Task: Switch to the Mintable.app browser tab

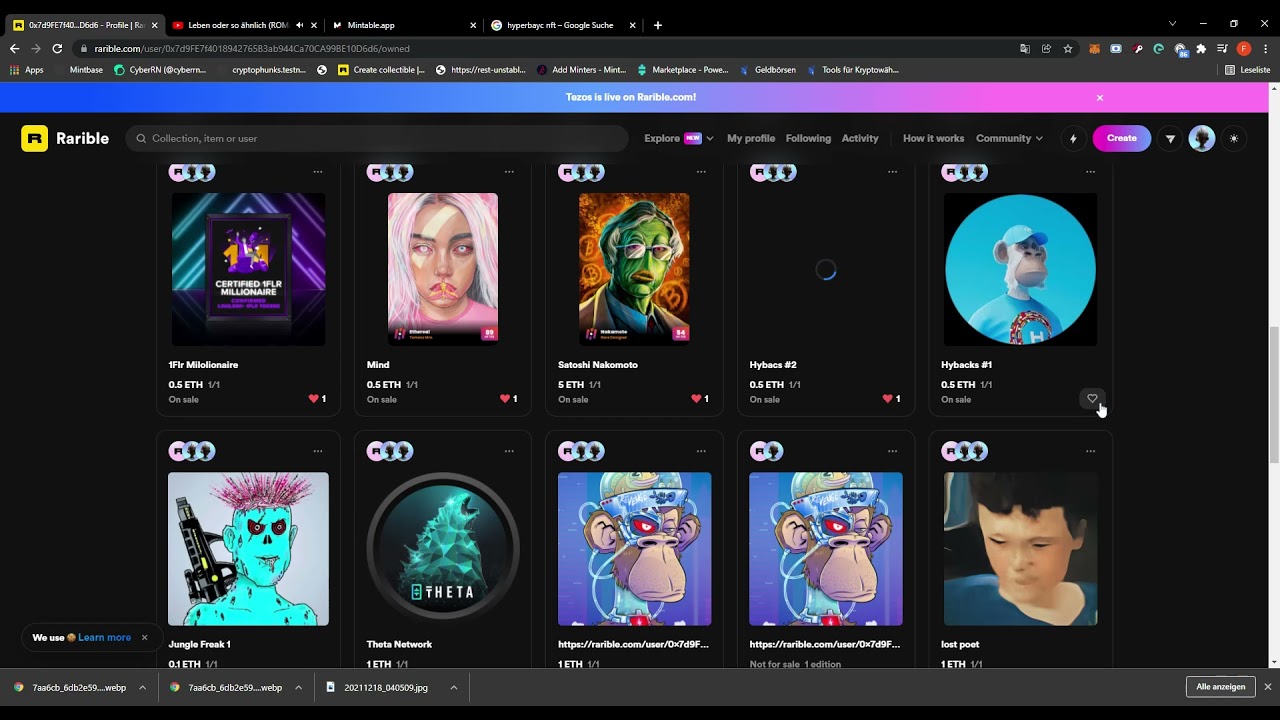Action: point(405,25)
